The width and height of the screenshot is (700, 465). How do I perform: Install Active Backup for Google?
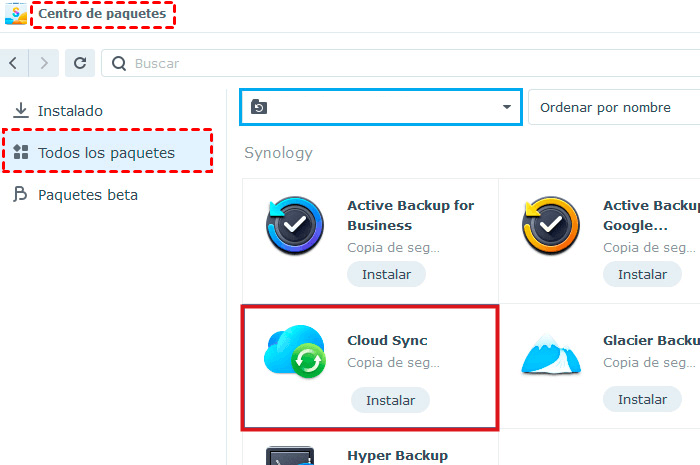pos(642,274)
